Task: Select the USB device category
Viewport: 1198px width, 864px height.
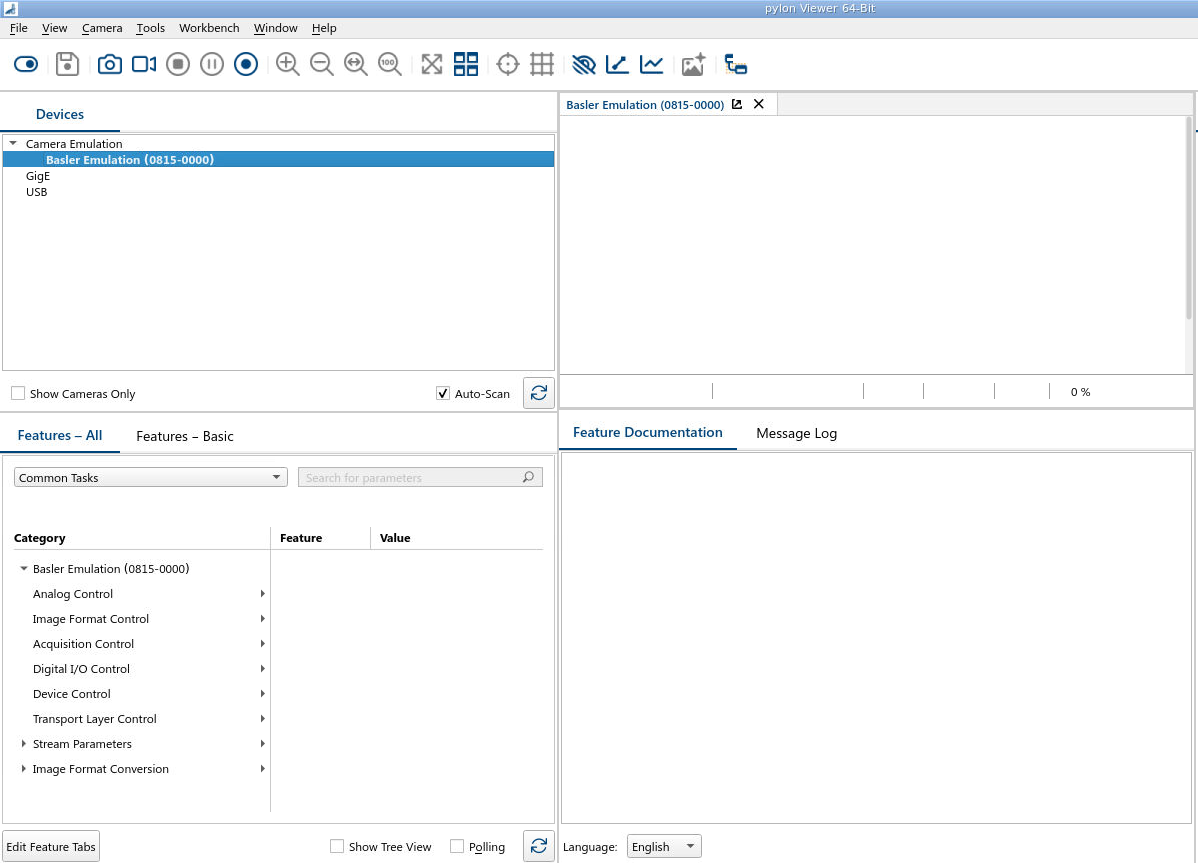Action: (x=36, y=192)
